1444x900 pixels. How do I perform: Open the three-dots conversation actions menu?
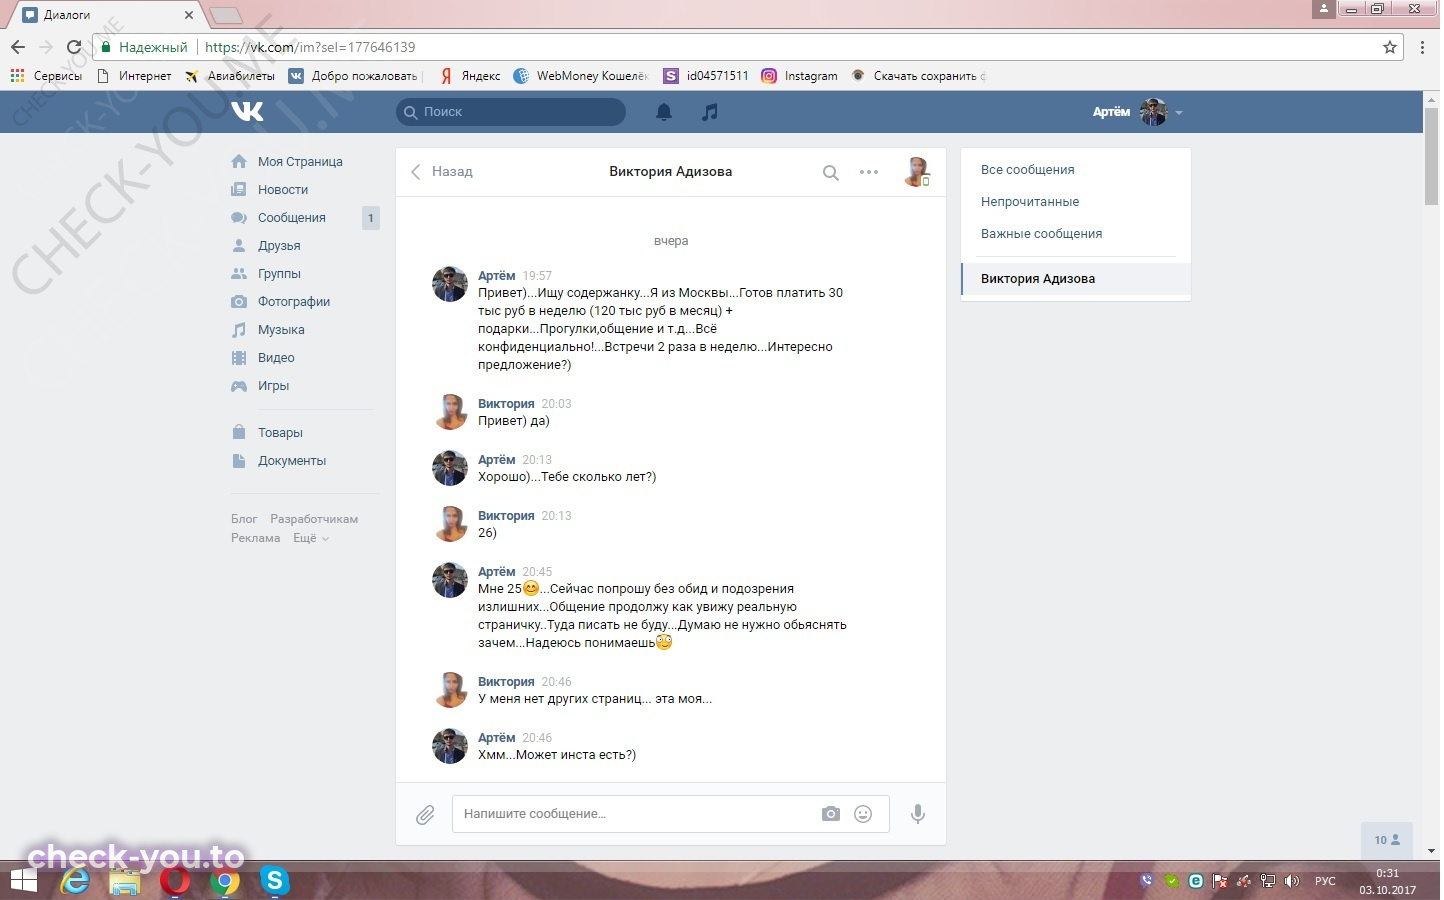pos(869,172)
